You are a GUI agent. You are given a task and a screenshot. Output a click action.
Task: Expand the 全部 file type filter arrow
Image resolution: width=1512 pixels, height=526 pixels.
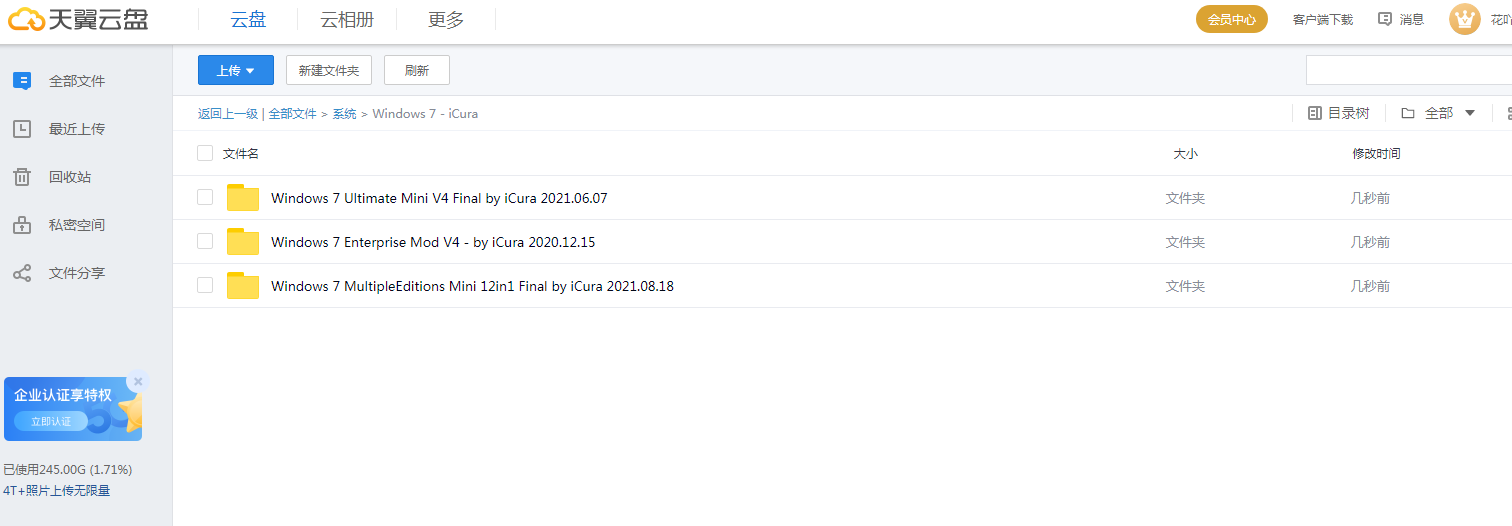1470,113
